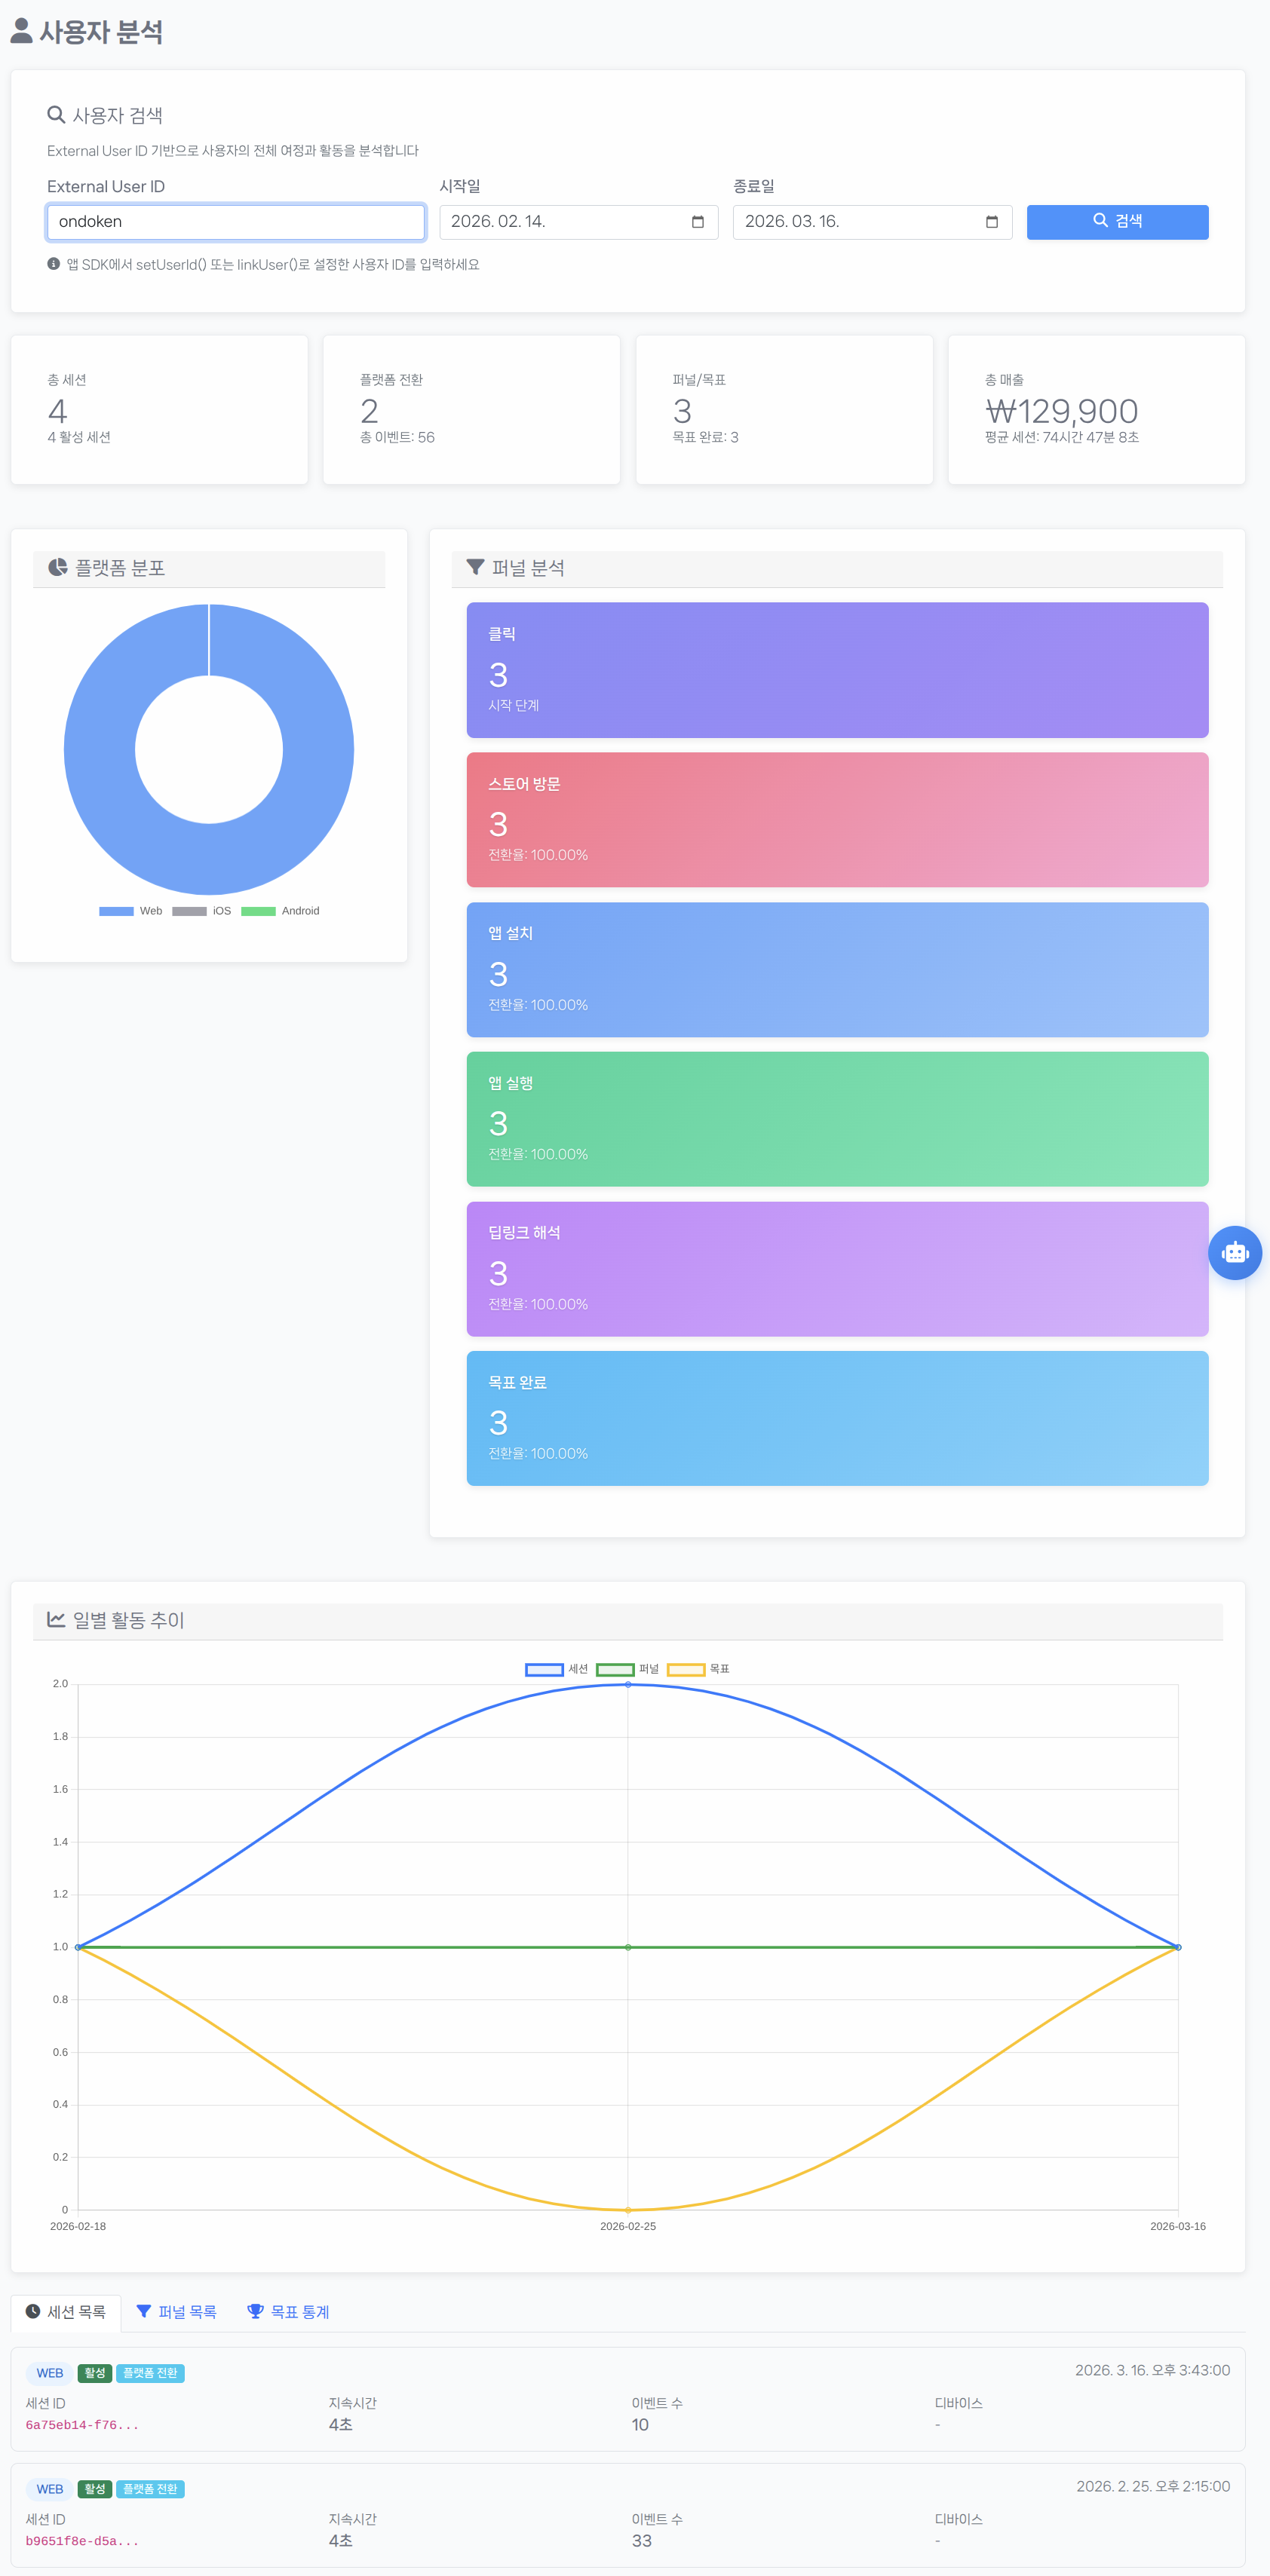Open the 시작일 date picker calendar
The width and height of the screenshot is (1270, 2576).
point(698,222)
